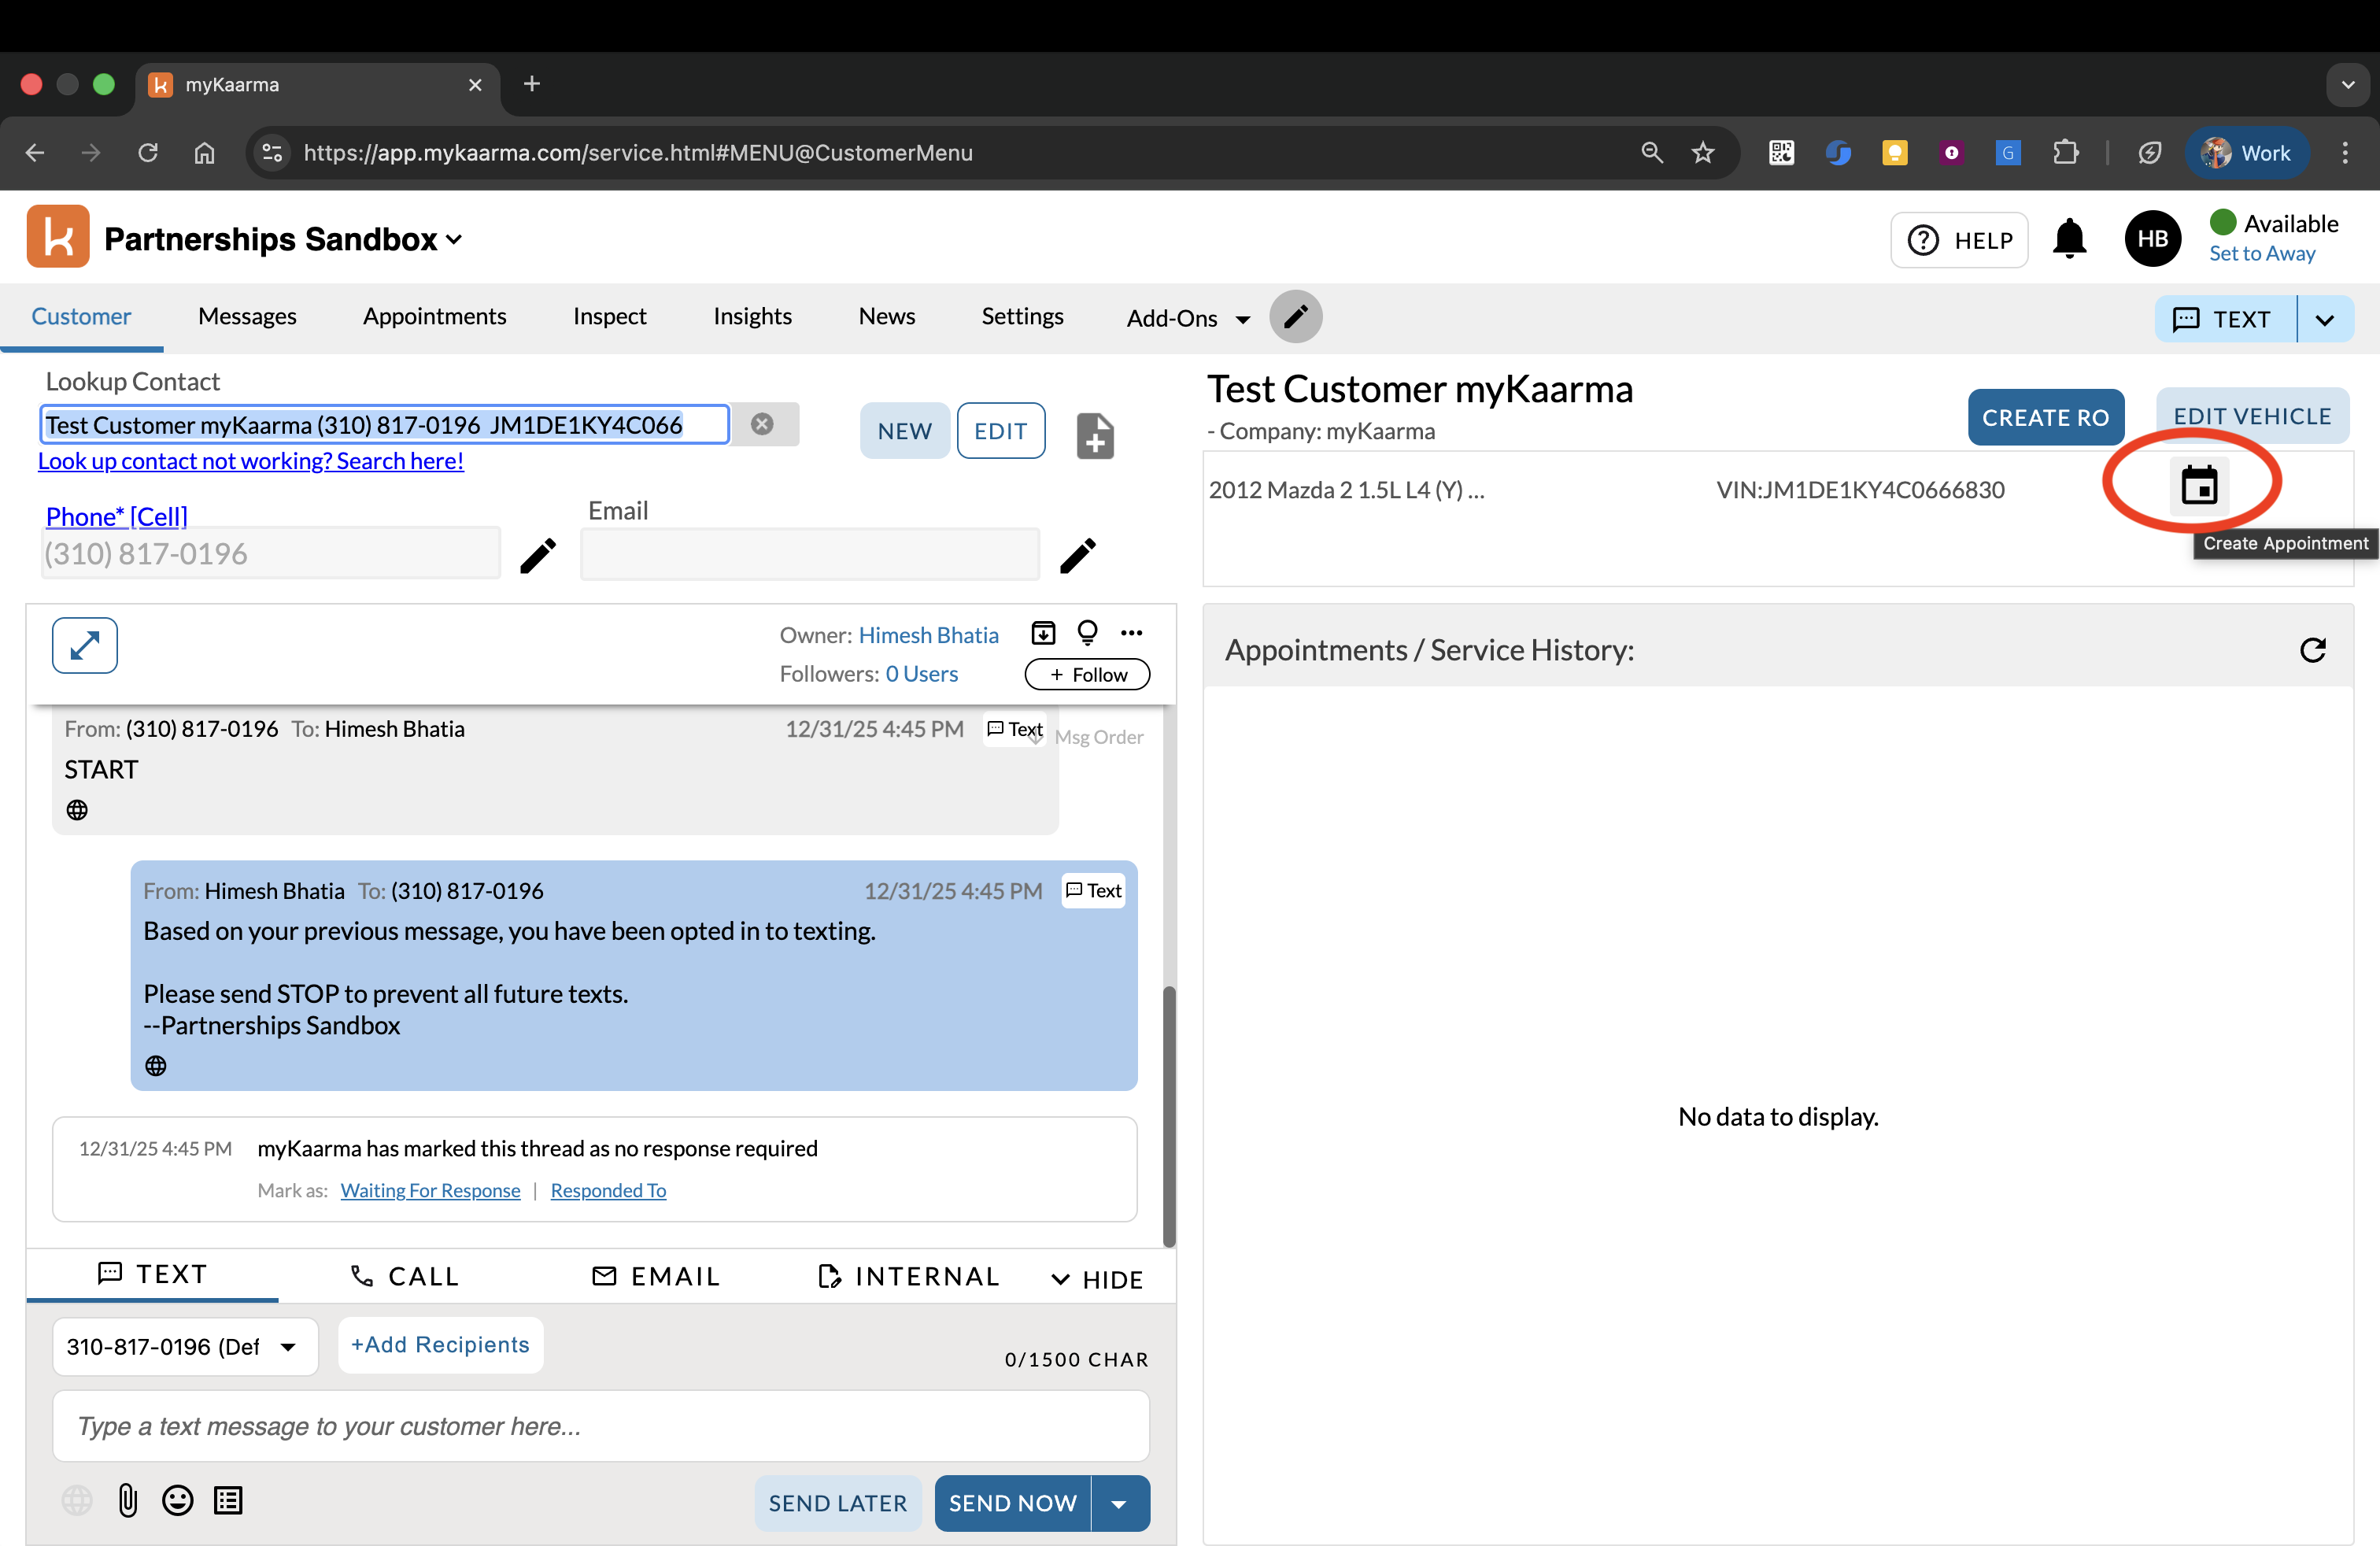Mark thread as Waiting For Response

tap(430, 1190)
